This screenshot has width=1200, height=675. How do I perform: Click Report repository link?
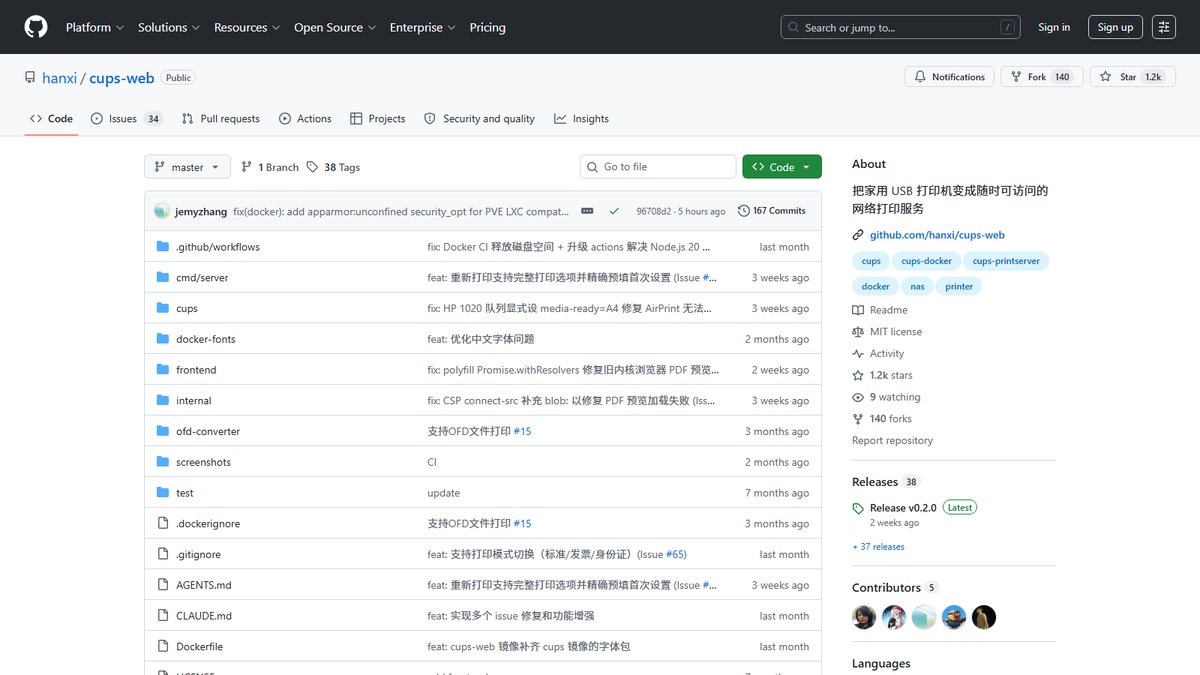coord(892,441)
